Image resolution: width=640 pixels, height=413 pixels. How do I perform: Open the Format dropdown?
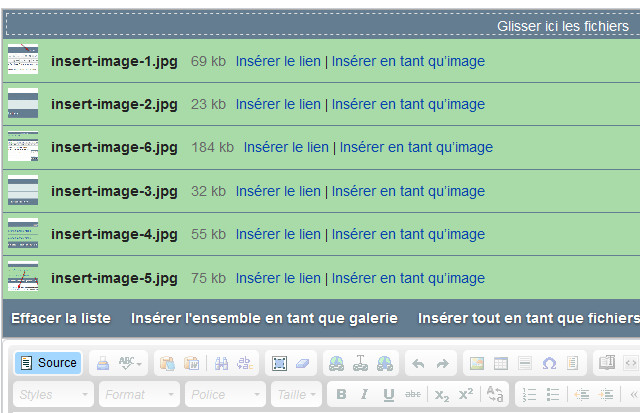(x=139, y=394)
